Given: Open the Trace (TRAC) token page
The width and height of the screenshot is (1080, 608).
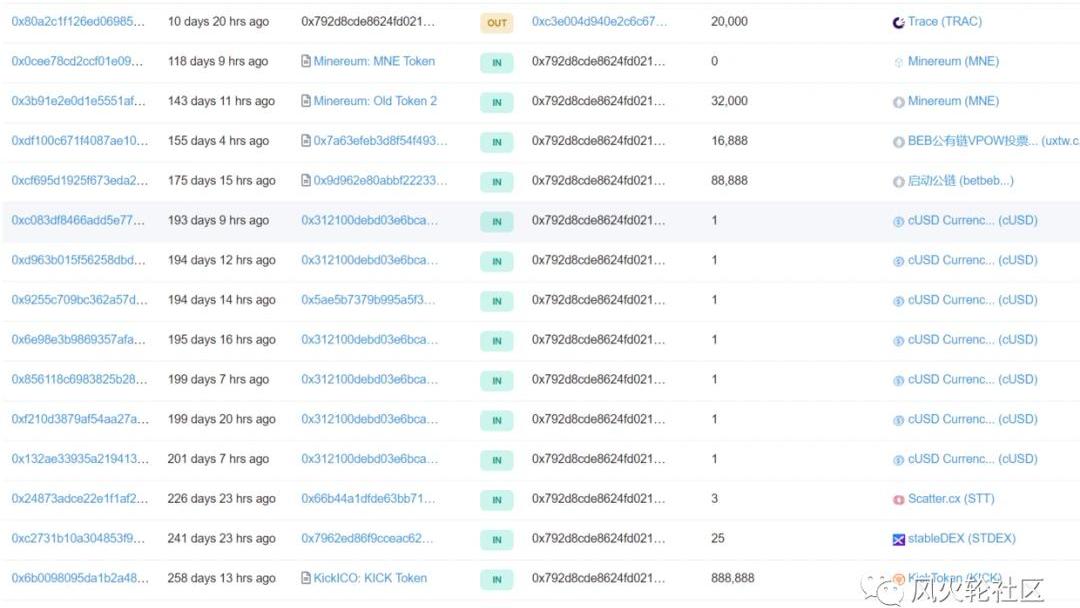Looking at the screenshot, I should [945, 21].
